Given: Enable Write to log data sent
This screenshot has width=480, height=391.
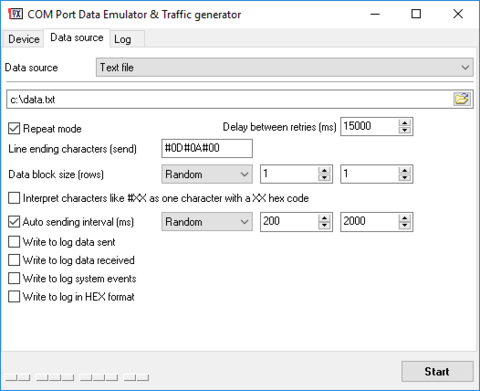Looking at the screenshot, I should pyautogui.click(x=14, y=242).
